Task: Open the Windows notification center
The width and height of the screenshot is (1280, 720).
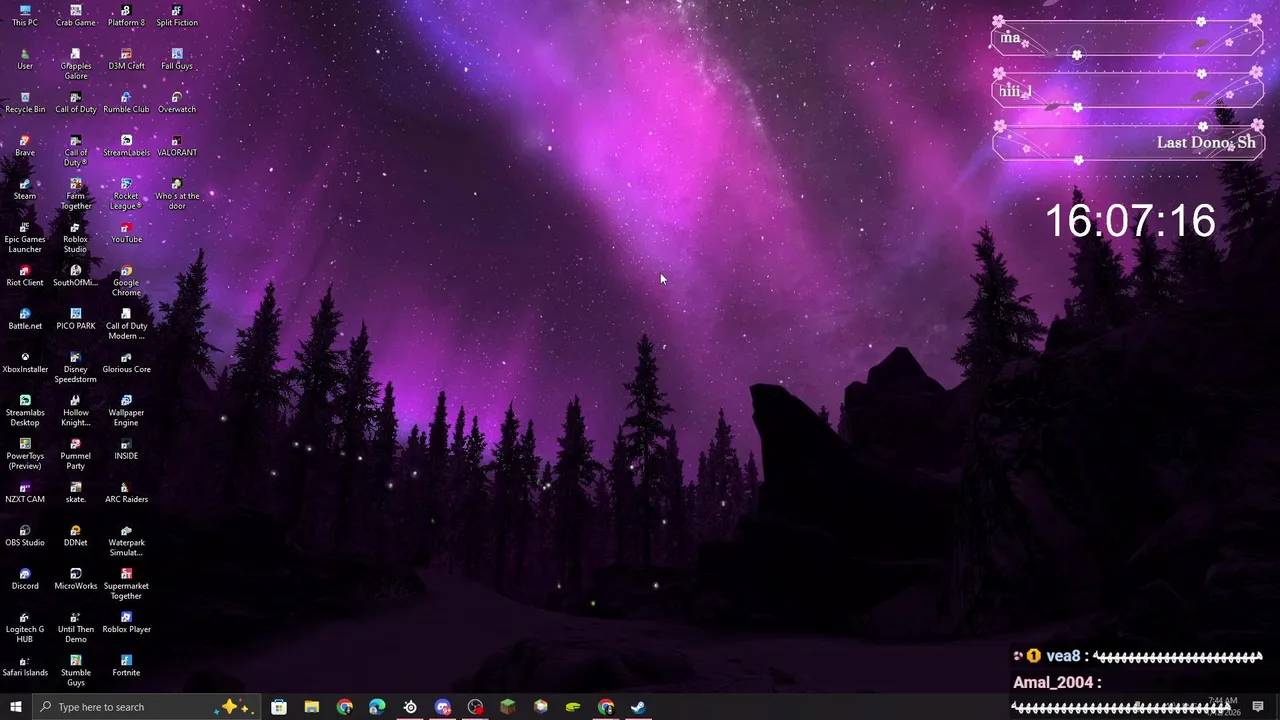Action: (1258, 707)
